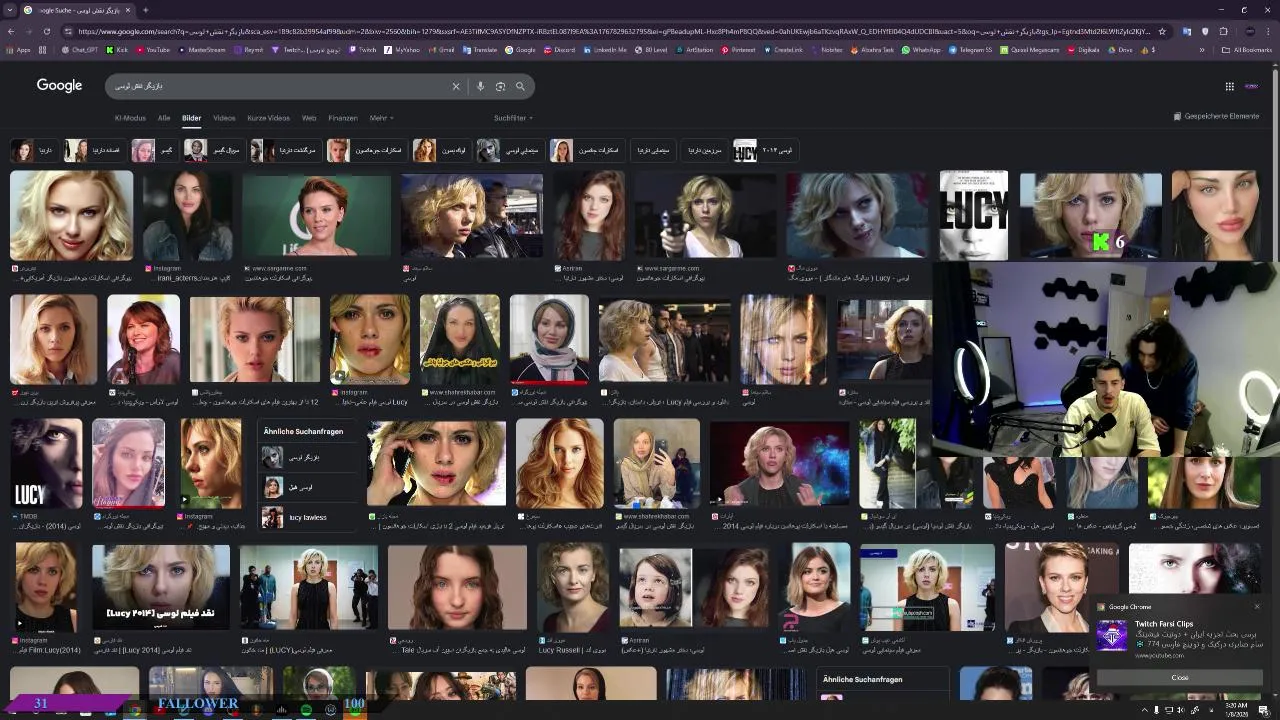The height and width of the screenshot is (720, 1280).
Task: Open the All Bookmarks folder
Action: point(1247,49)
